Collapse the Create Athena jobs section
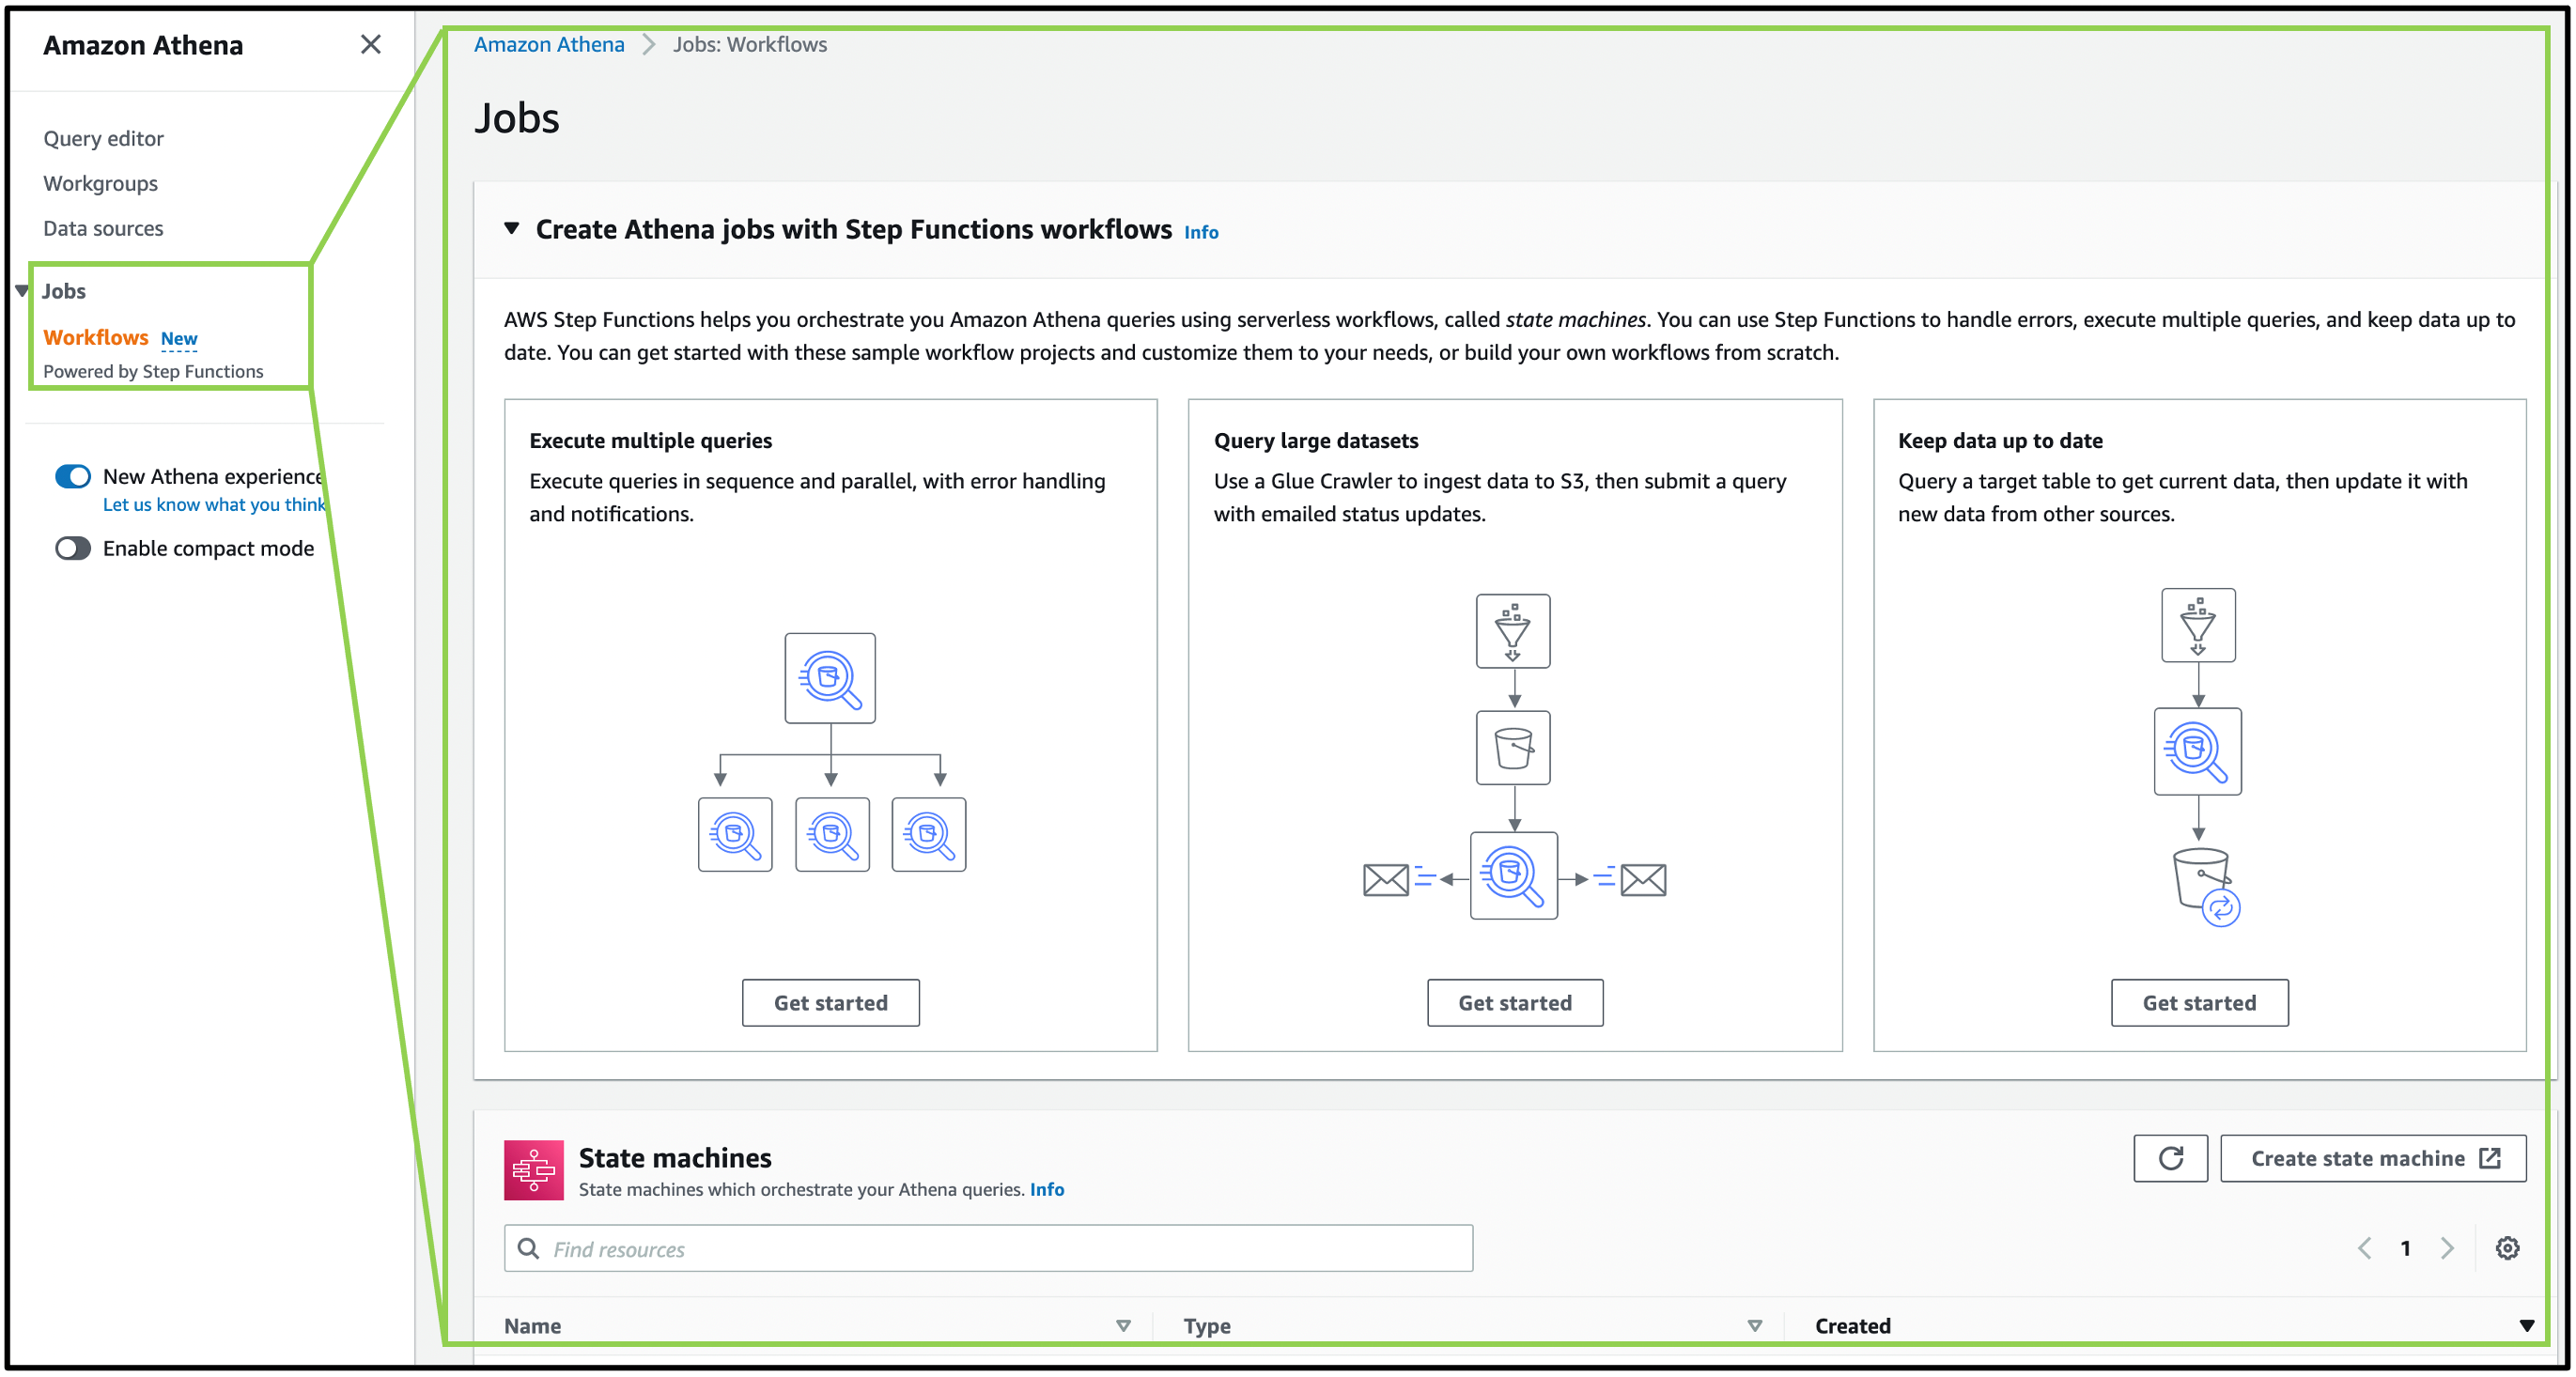The height and width of the screenshot is (1377, 2576). 512,229
